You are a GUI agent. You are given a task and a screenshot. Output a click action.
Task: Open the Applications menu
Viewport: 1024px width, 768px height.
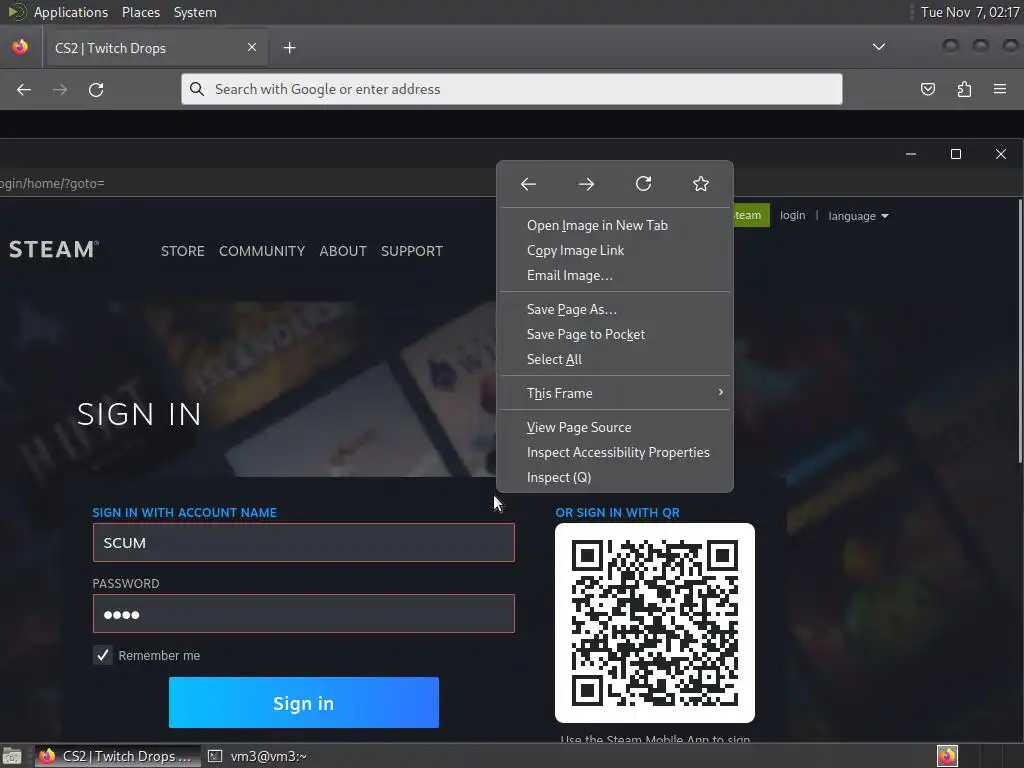(71, 12)
